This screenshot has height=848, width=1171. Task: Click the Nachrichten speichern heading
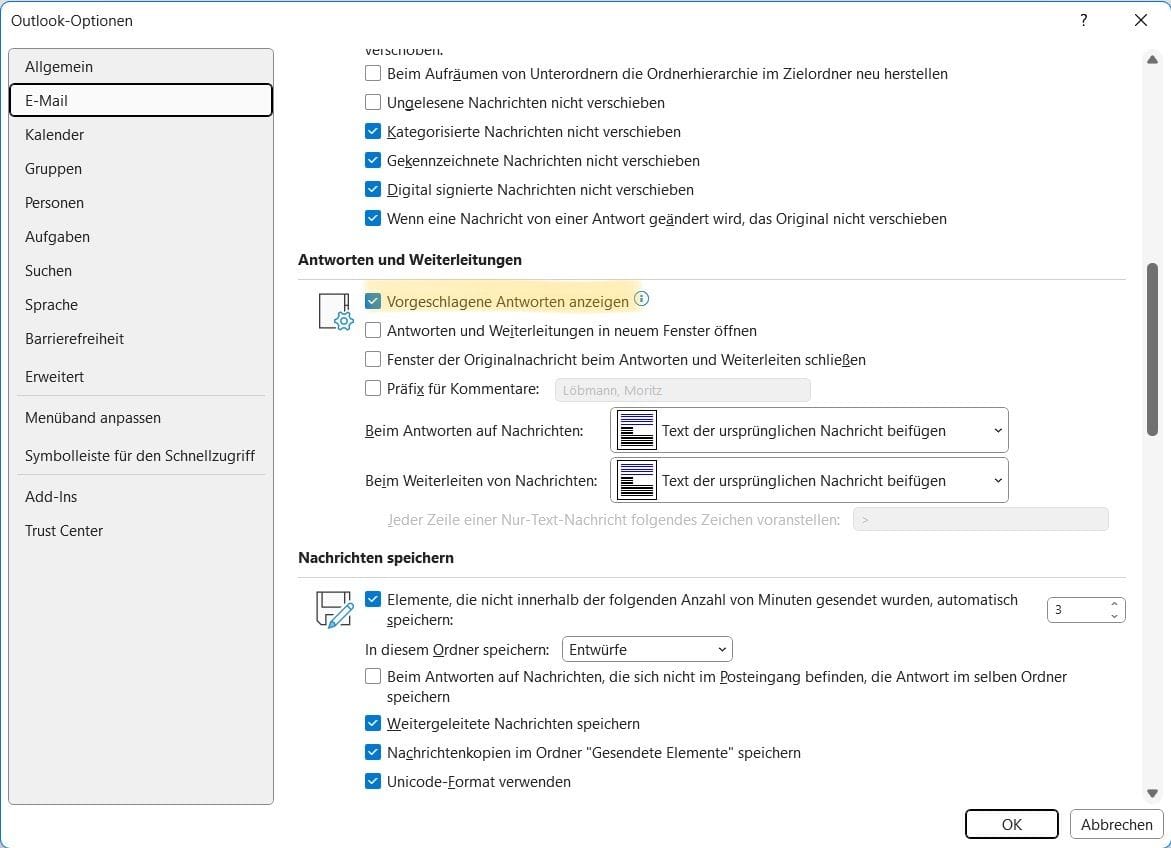(x=376, y=558)
